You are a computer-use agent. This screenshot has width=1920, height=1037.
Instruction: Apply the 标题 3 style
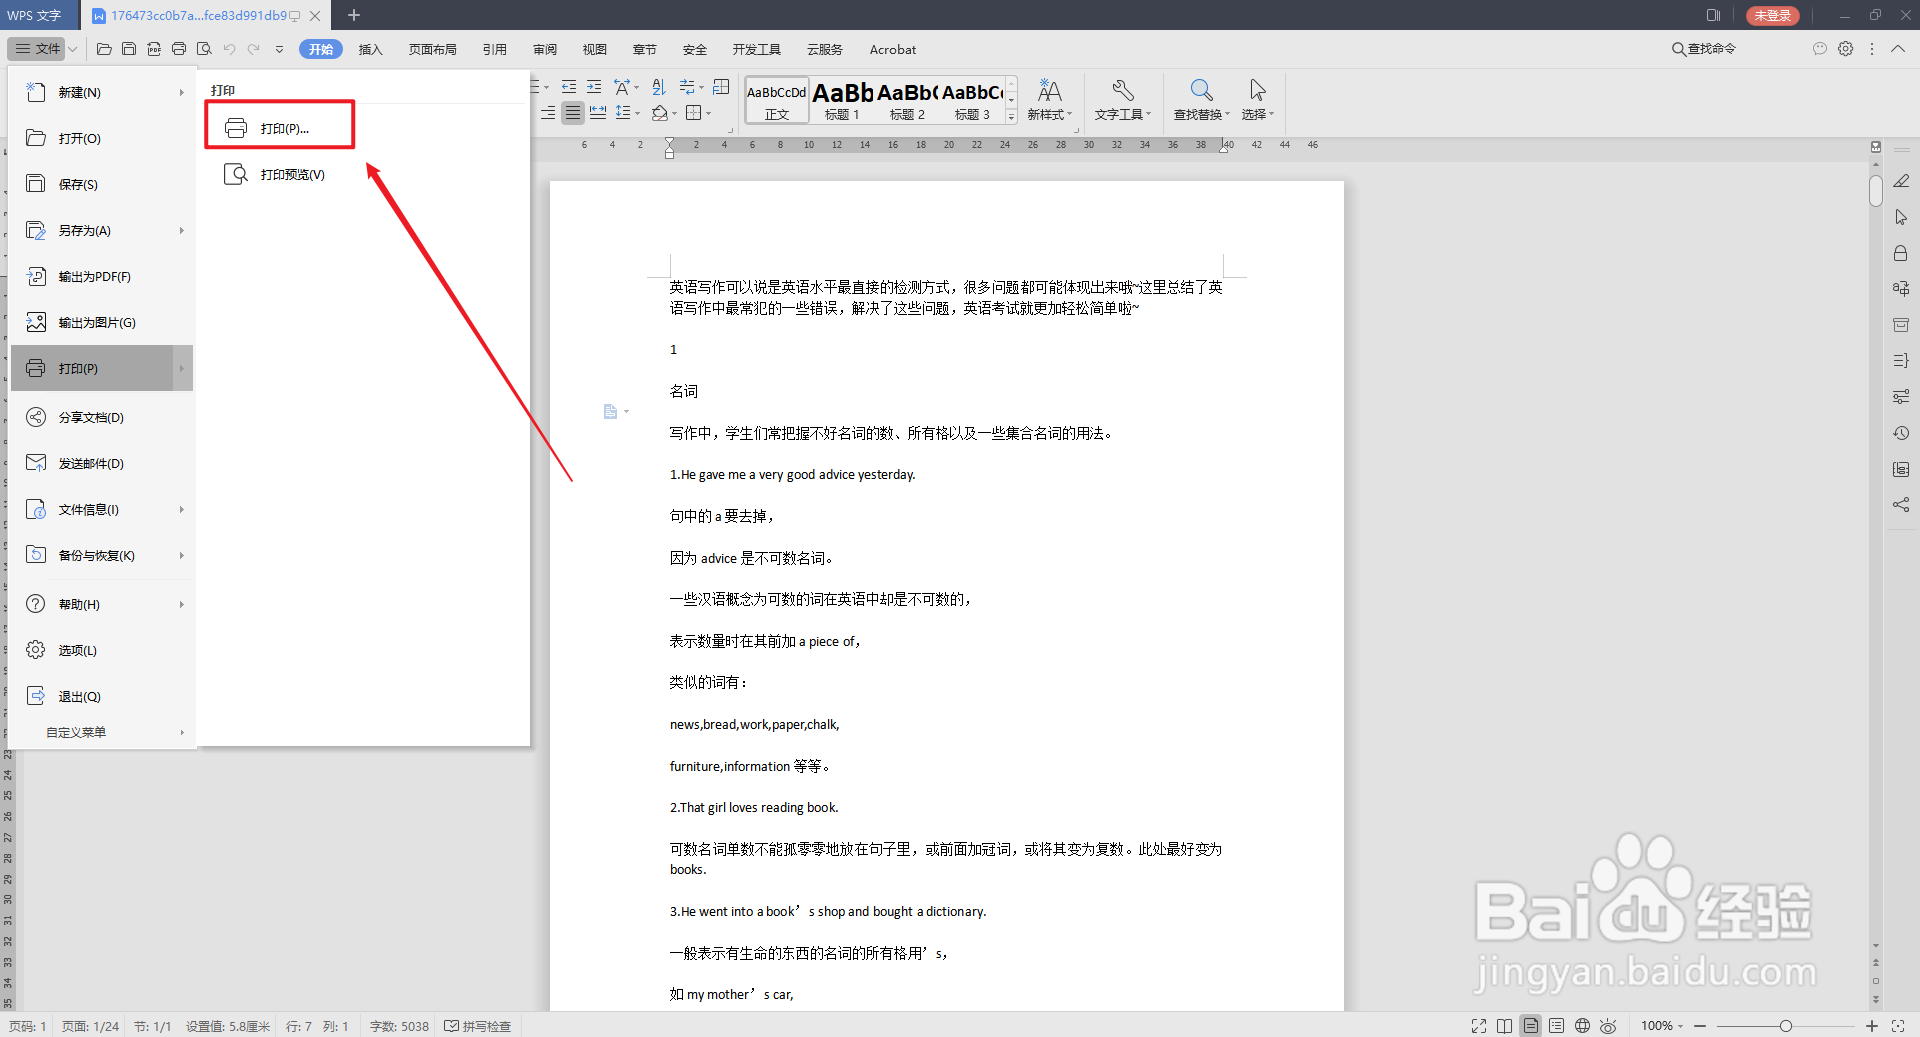(x=972, y=101)
